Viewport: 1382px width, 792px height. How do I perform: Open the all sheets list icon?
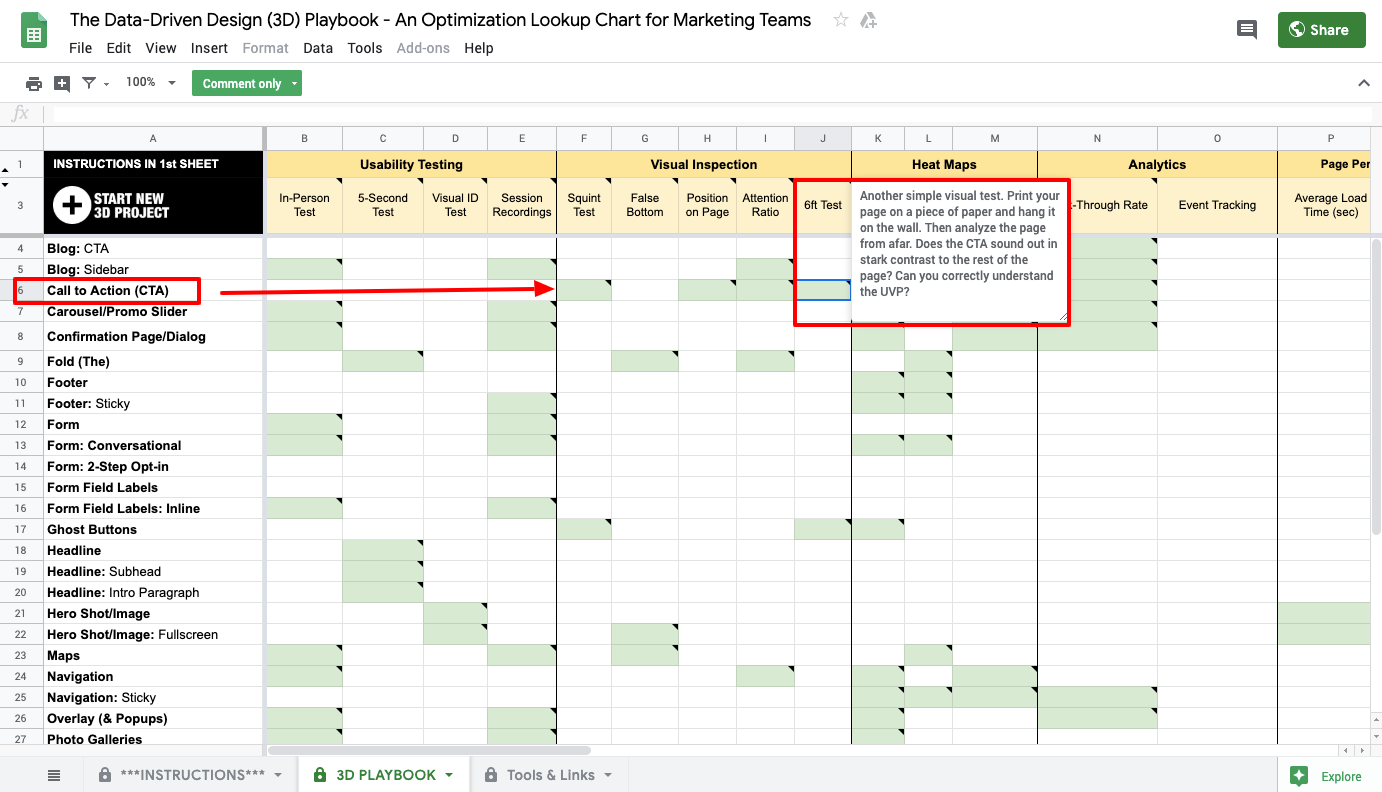tap(54, 775)
